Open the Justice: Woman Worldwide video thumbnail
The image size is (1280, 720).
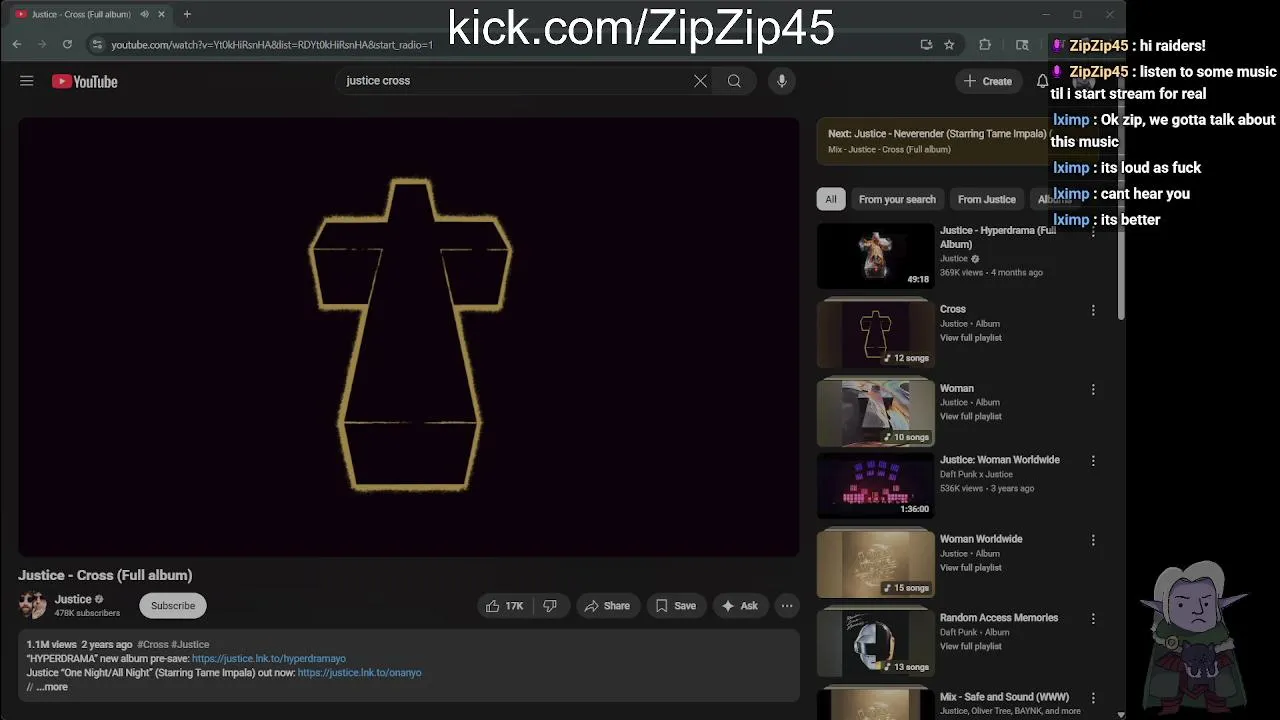pos(875,485)
